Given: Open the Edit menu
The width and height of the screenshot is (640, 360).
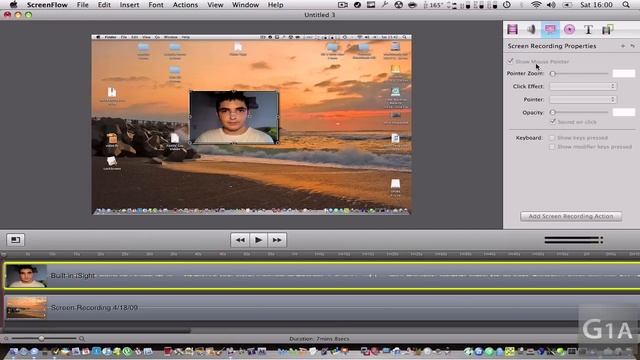Looking at the screenshot, I should pyautogui.click(x=104, y=5).
